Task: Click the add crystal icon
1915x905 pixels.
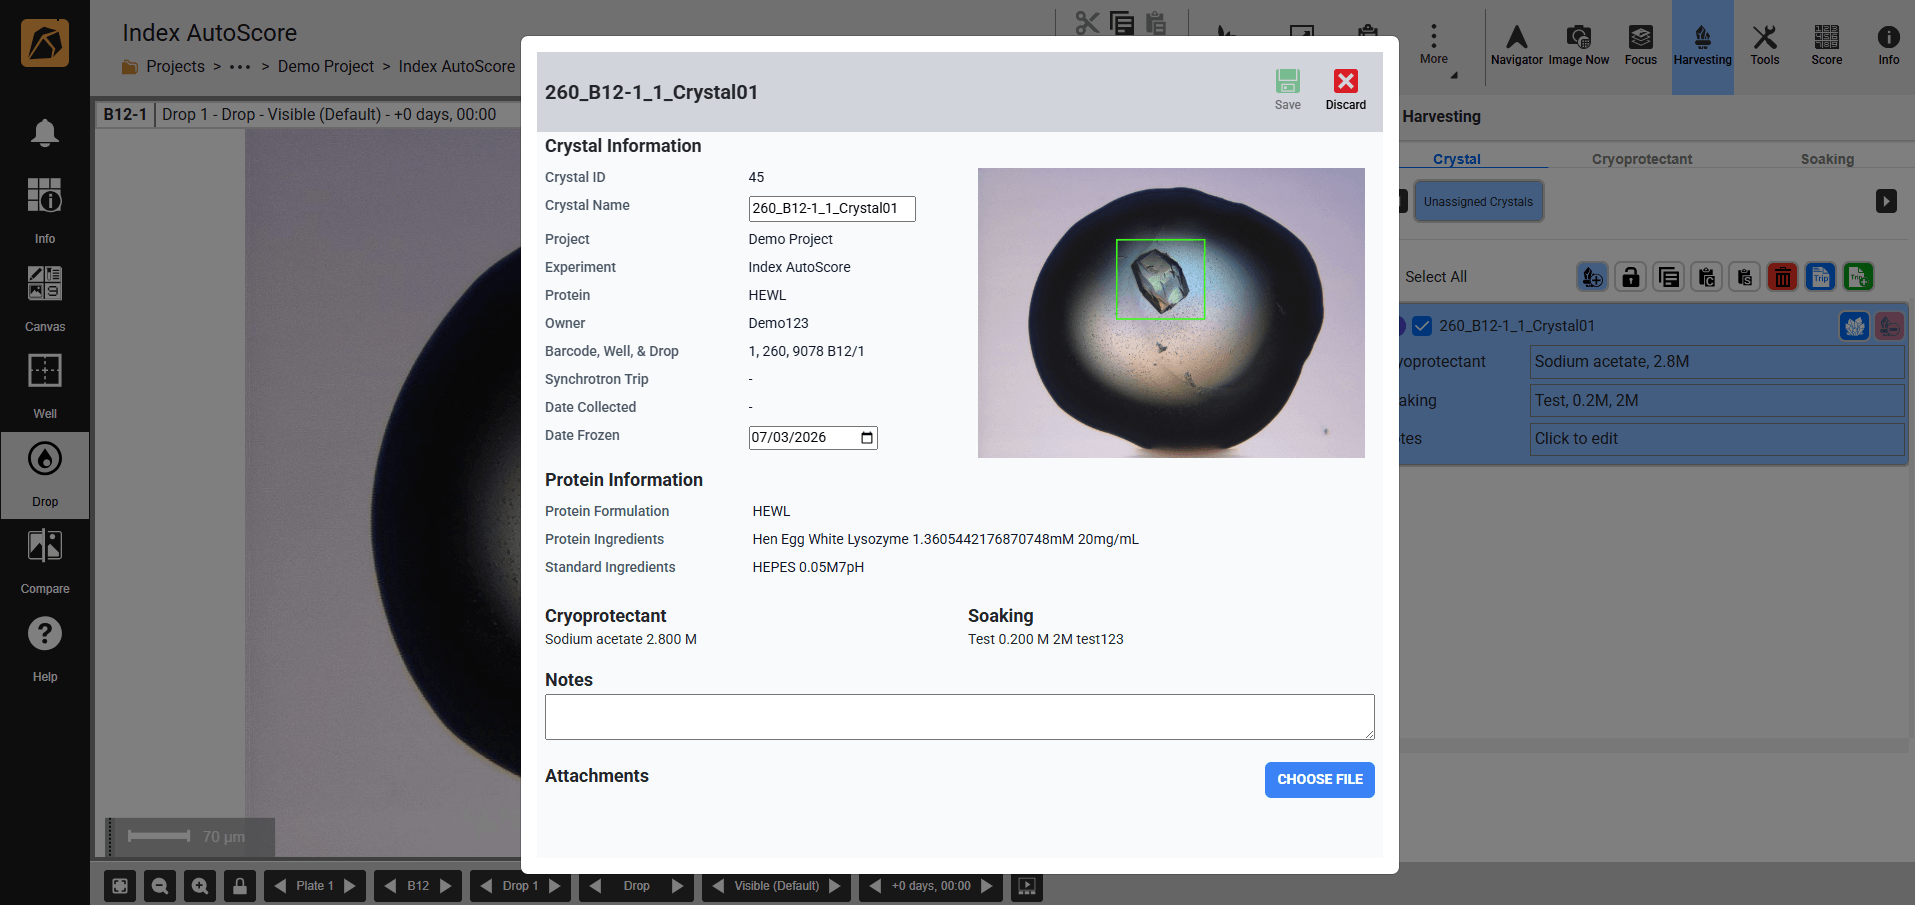Action: tap(1592, 277)
